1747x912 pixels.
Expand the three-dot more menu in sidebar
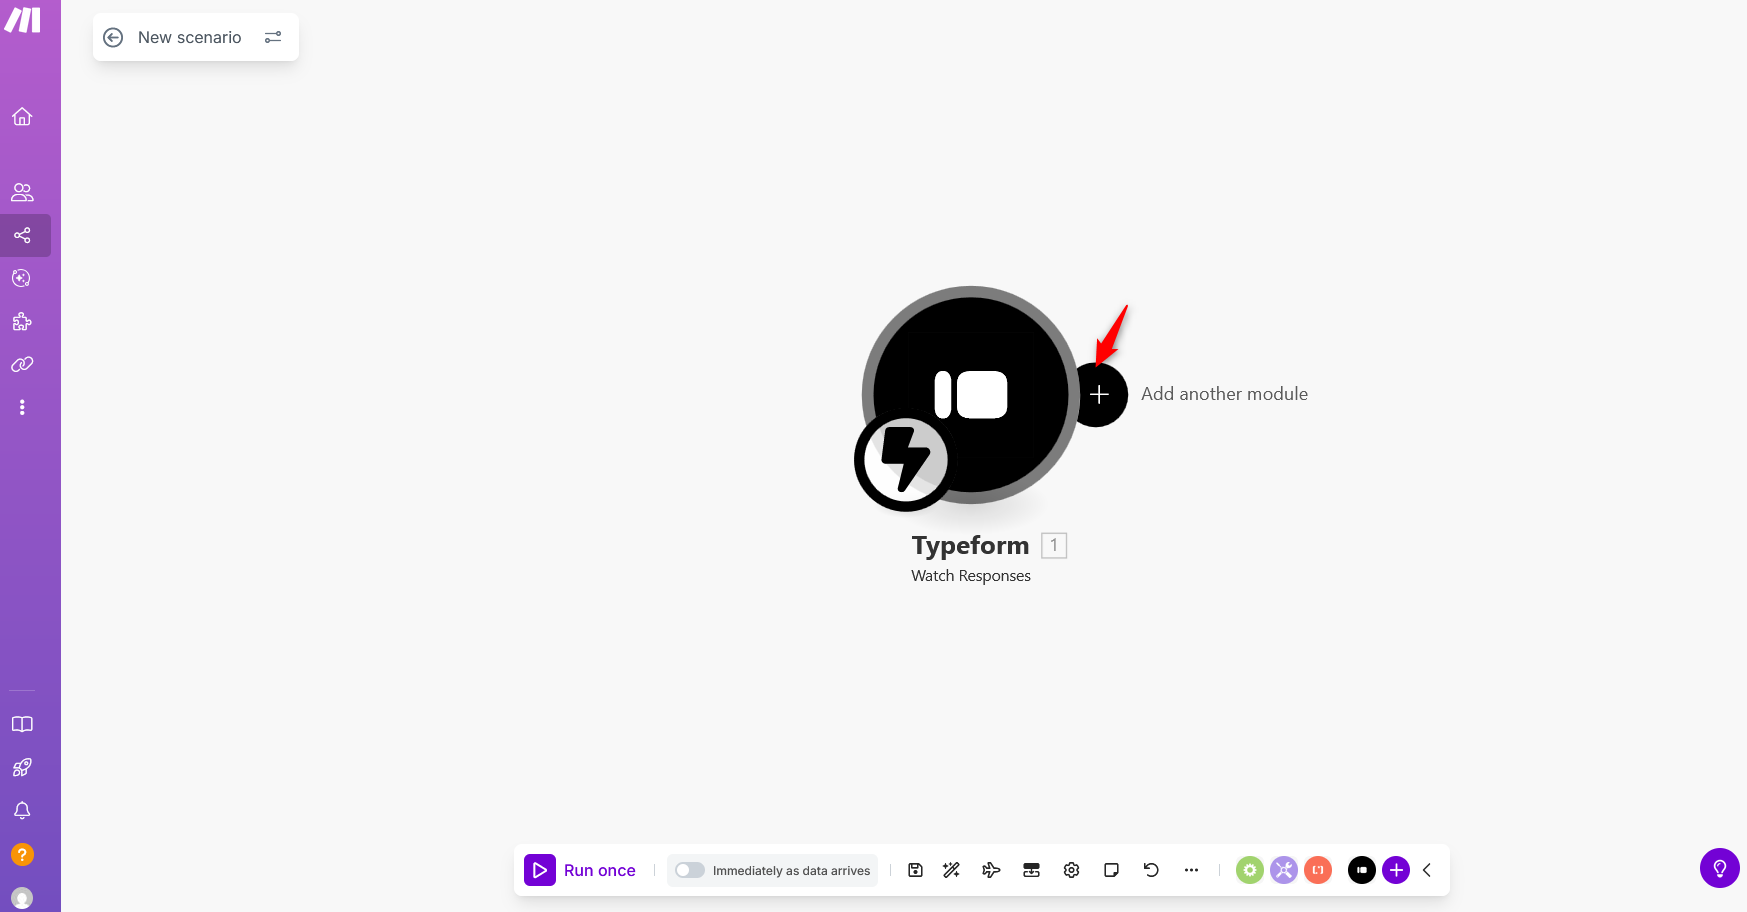(22, 407)
